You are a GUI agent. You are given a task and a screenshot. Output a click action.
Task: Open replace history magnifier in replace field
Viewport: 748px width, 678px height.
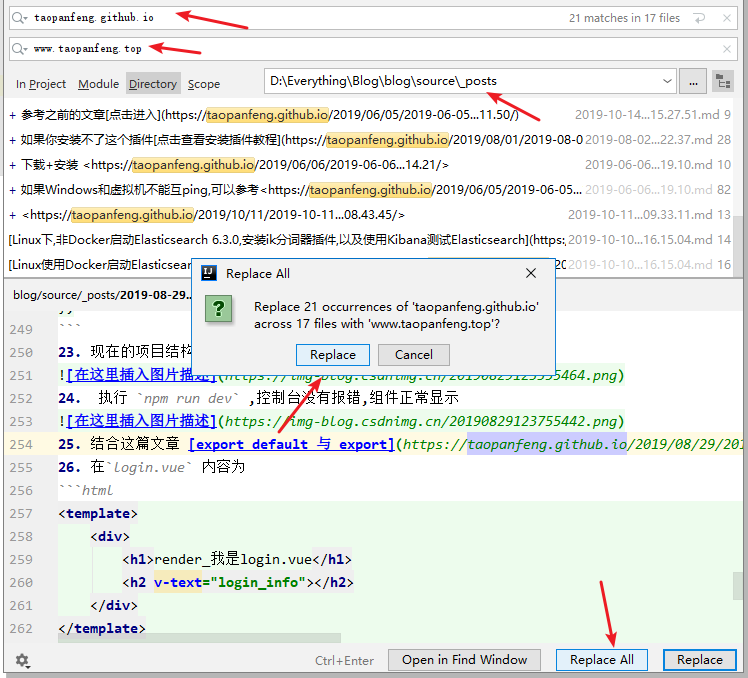pyautogui.click(x=20, y=49)
